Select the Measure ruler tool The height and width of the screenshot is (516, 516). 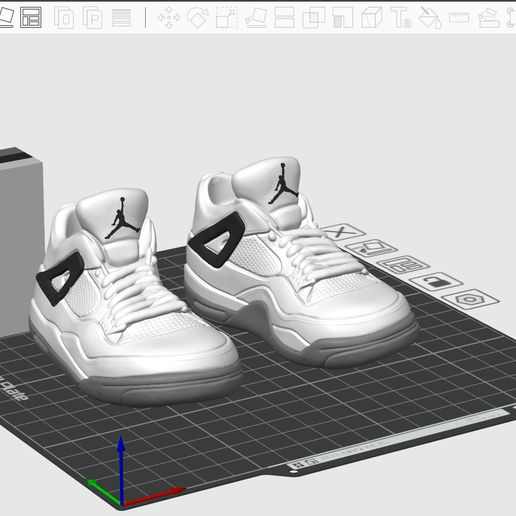click(x=459, y=18)
